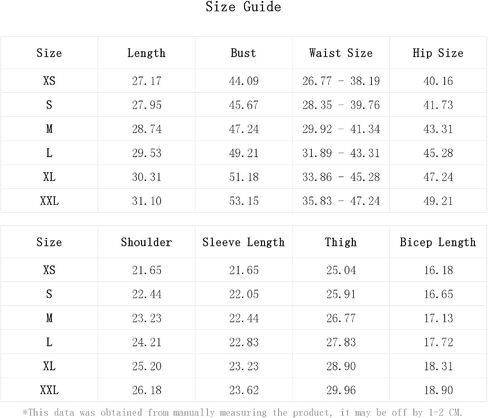Click bicep length value 16.18
The image size is (488, 418).
(438, 270)
